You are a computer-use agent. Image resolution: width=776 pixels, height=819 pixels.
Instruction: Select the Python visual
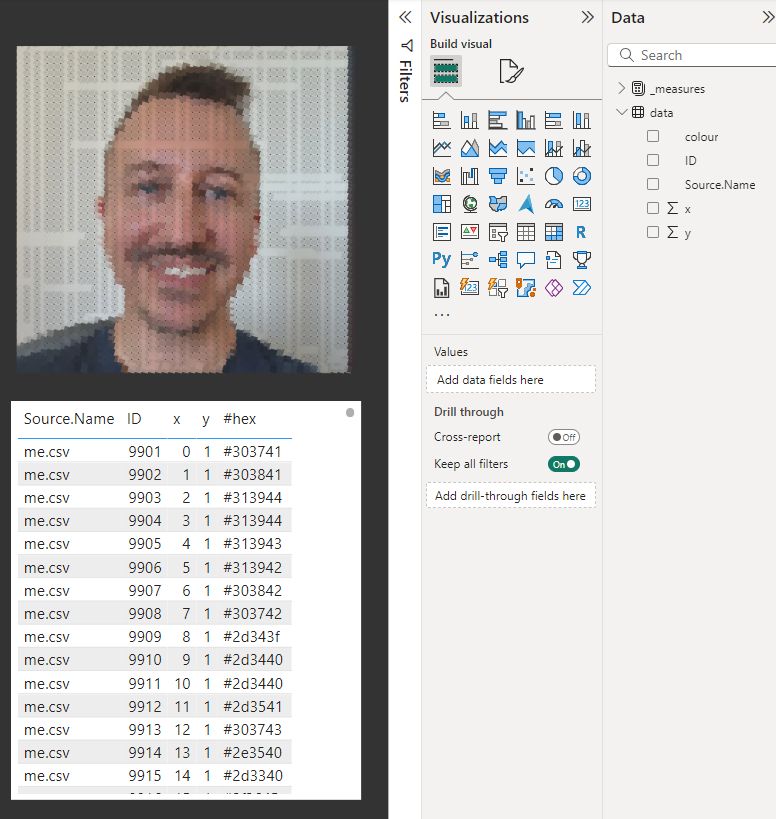click(442, 259)
